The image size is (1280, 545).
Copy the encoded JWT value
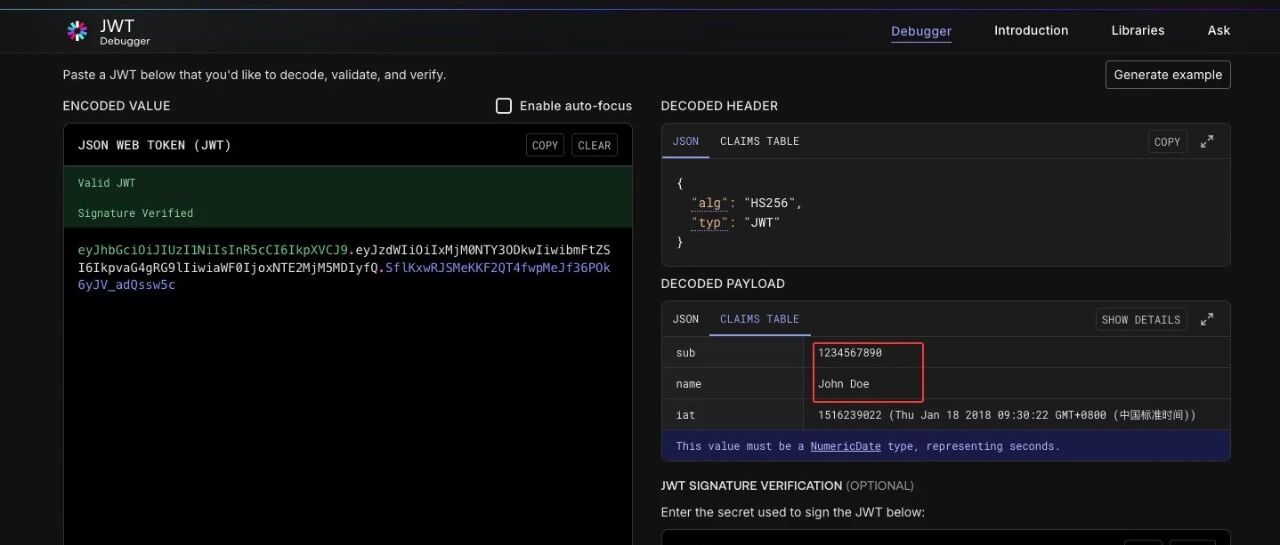[x=545, y=146]
